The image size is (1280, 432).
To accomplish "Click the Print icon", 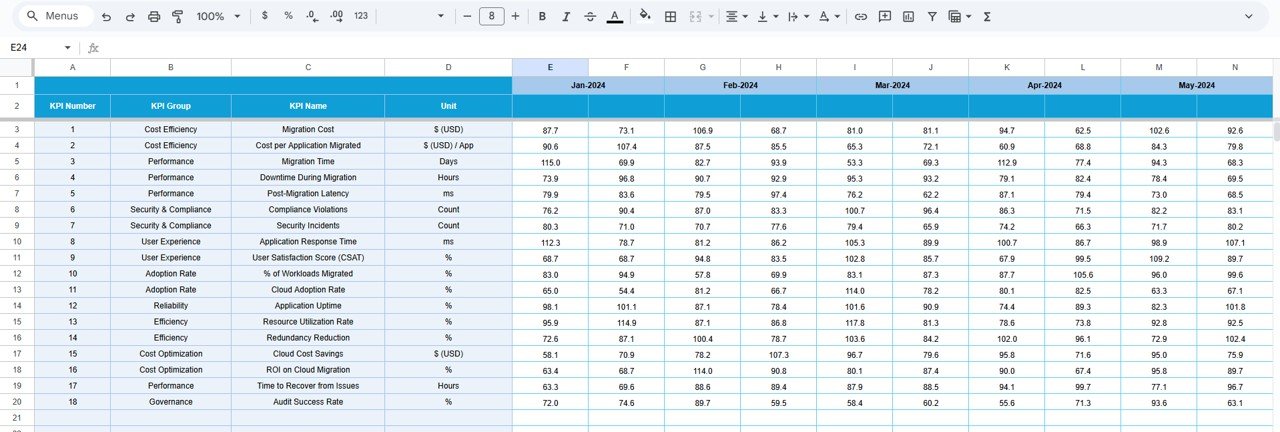I will click(153, 17).
